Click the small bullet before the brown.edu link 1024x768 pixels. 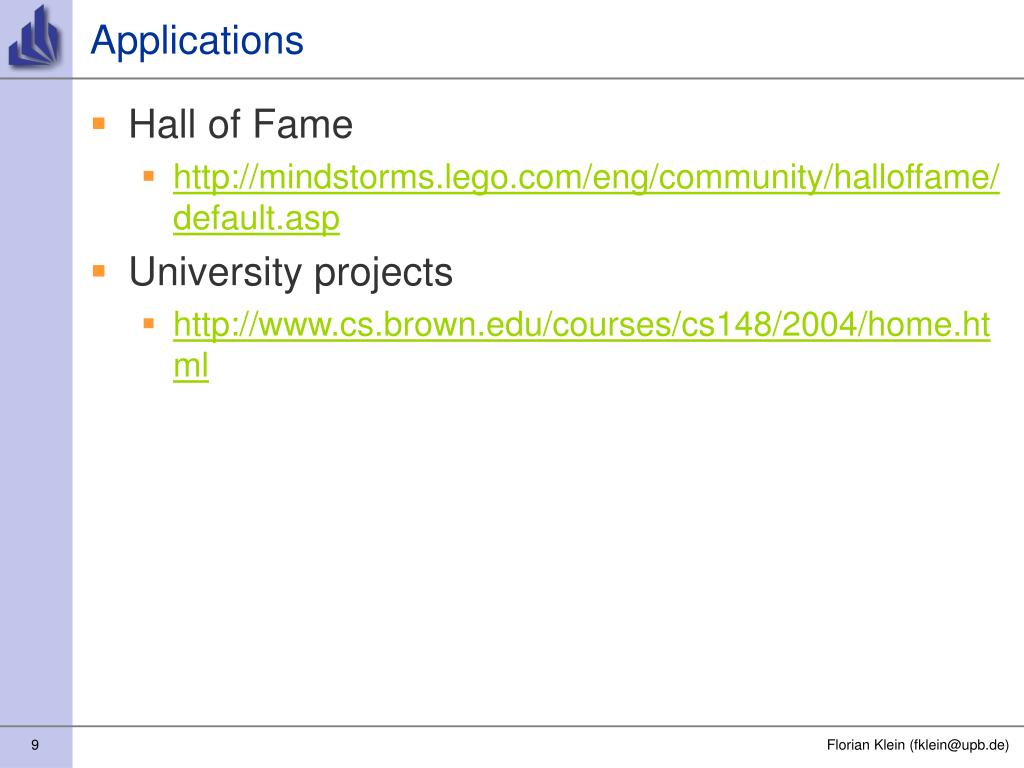149,323
